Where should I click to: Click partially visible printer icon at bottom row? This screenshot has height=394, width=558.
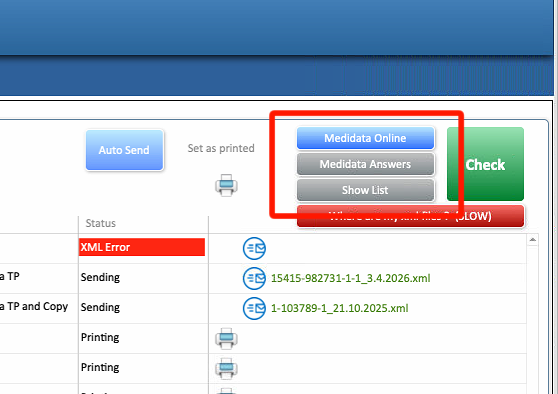226,391
